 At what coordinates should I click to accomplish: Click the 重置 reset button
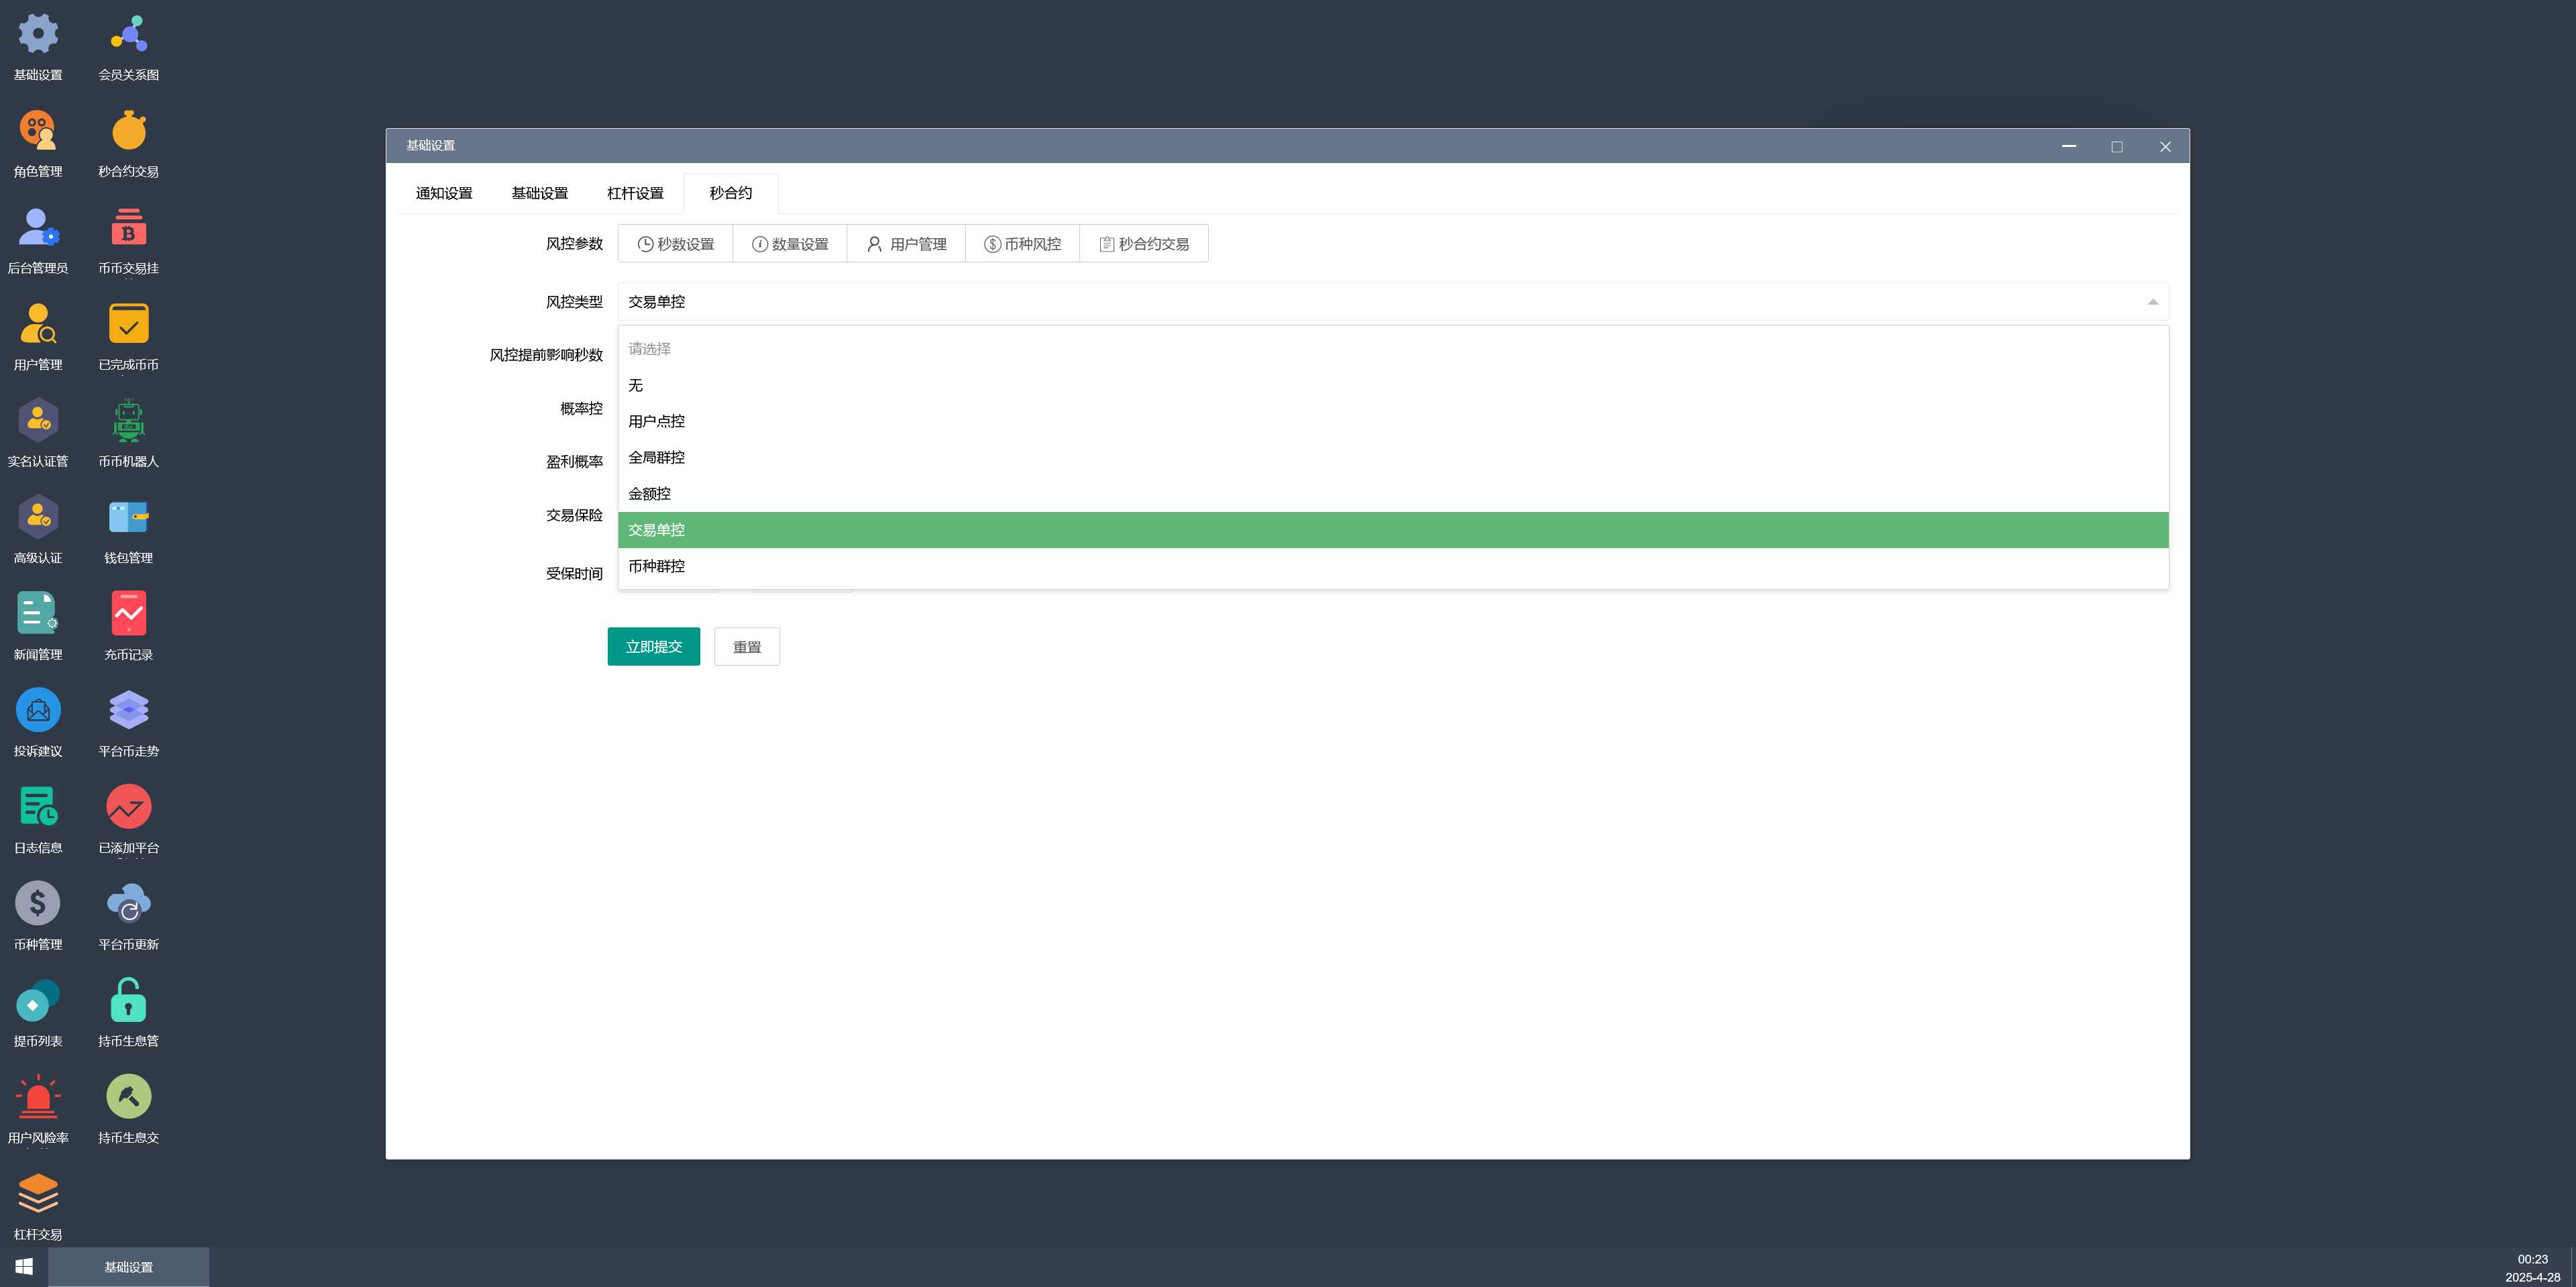coord(746,647)
